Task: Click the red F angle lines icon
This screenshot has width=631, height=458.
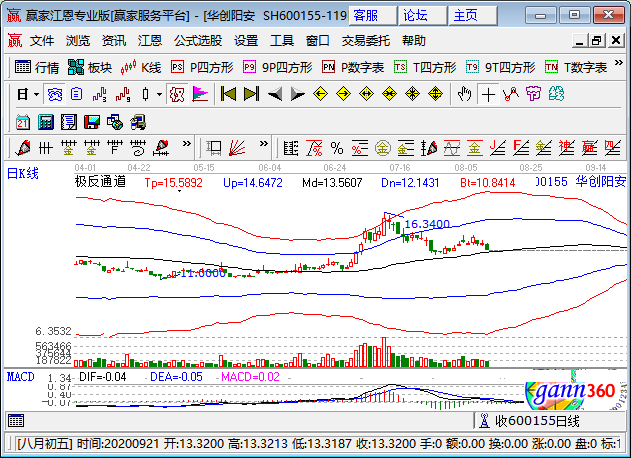Action: pos(521,148)
